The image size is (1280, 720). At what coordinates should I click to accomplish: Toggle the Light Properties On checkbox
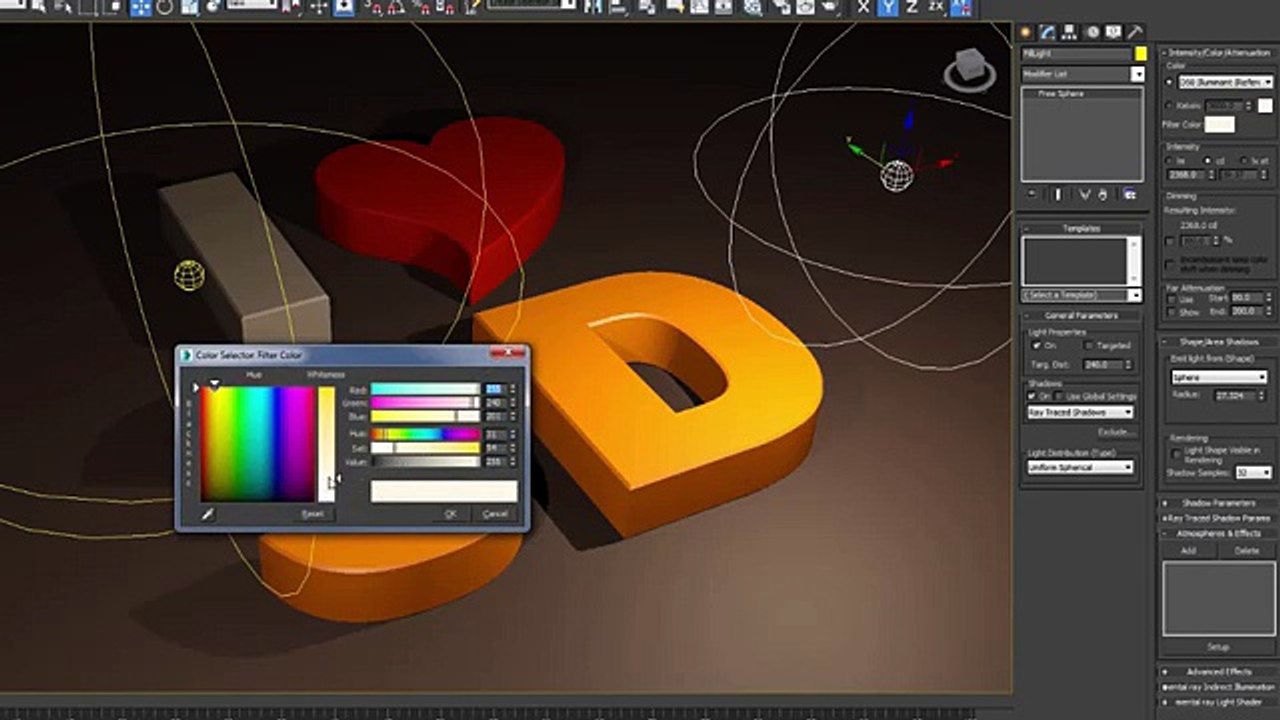(1036, 345)
